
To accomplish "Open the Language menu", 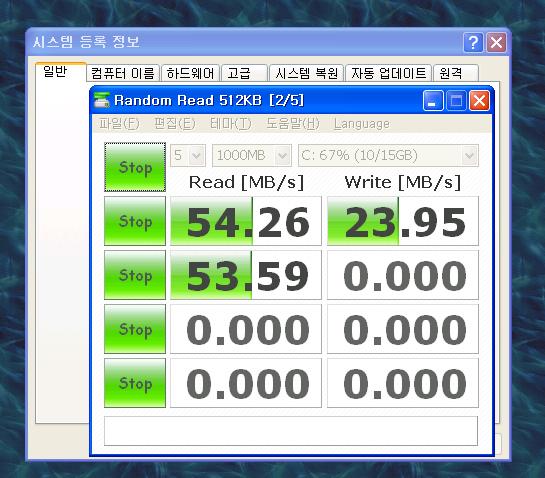I will 361,124.
